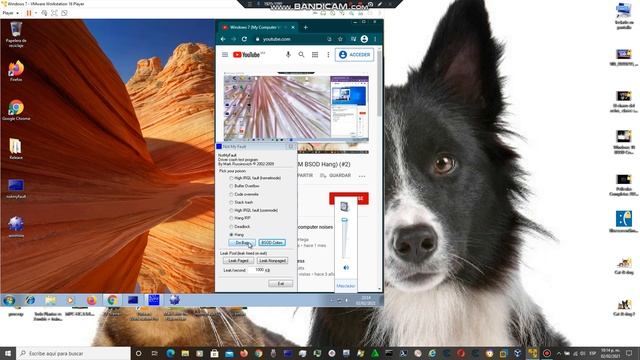640x360 pixels.
Task: Open Mezclador link in volume popup
Action: click(346, 286)
